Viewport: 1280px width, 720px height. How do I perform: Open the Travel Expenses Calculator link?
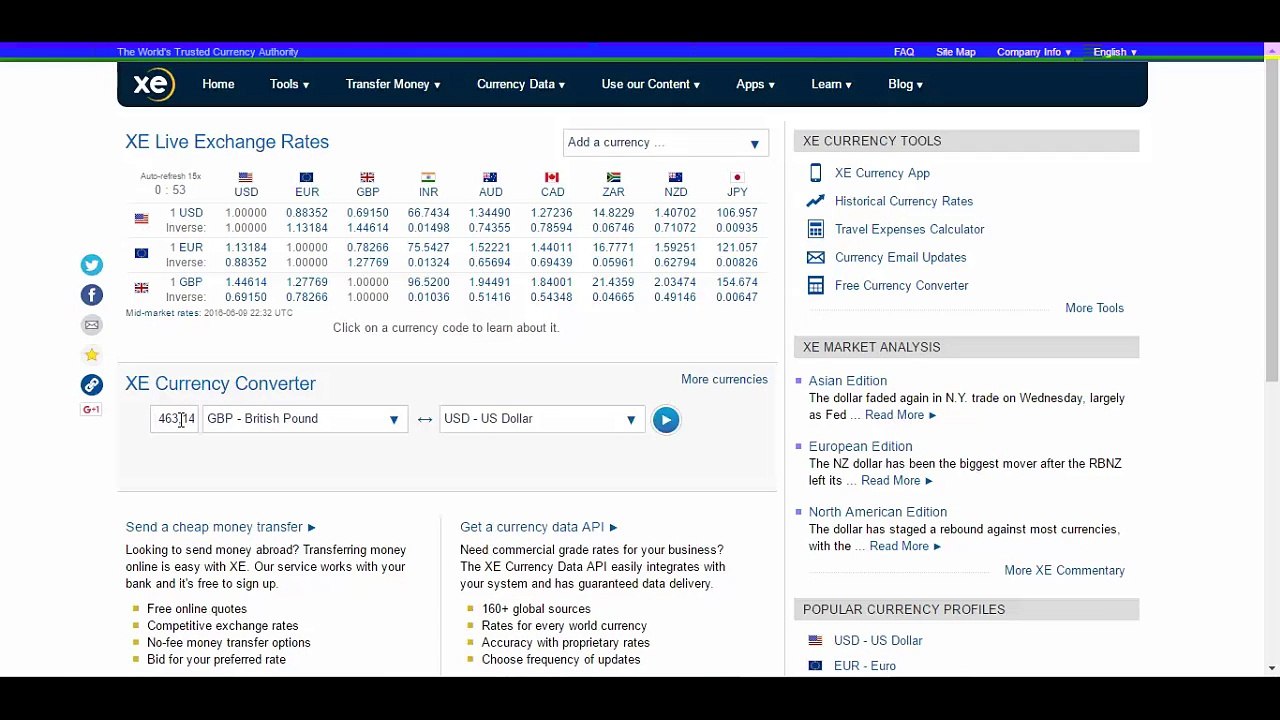pyautogui.click(x=909, y=229)
